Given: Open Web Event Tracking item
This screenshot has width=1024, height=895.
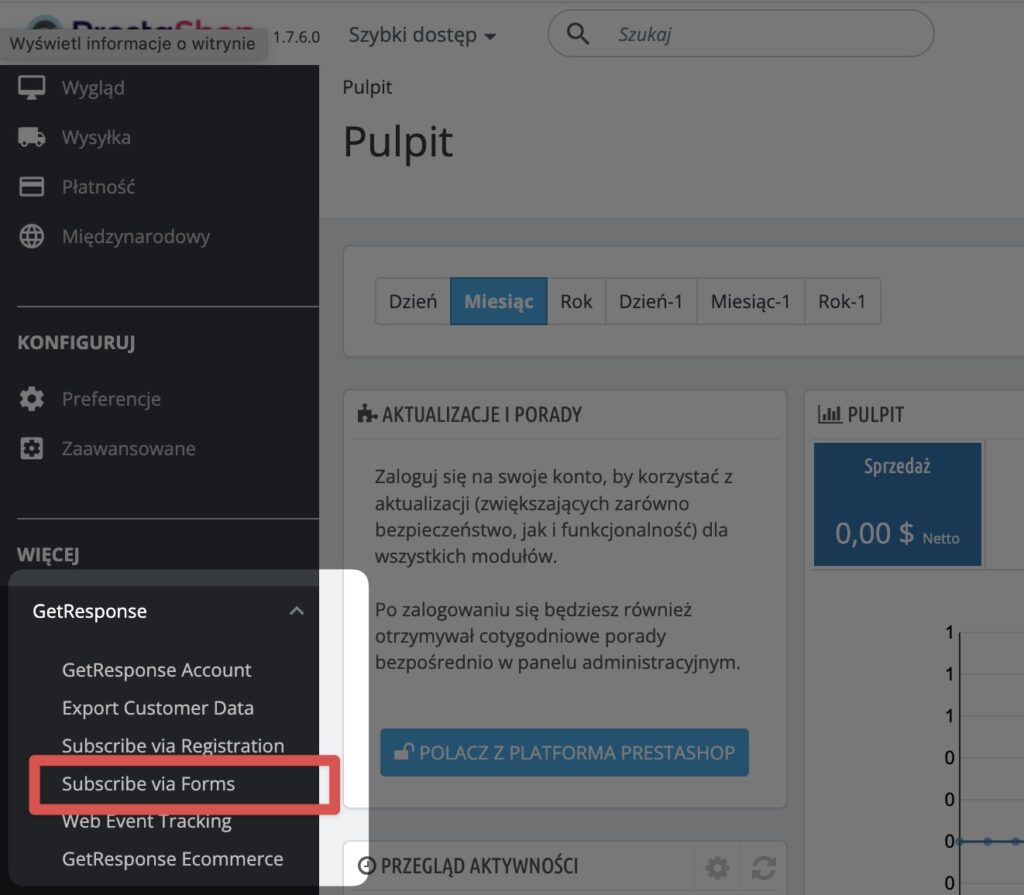Looking at the screenshot, I should tap(146, 821).
